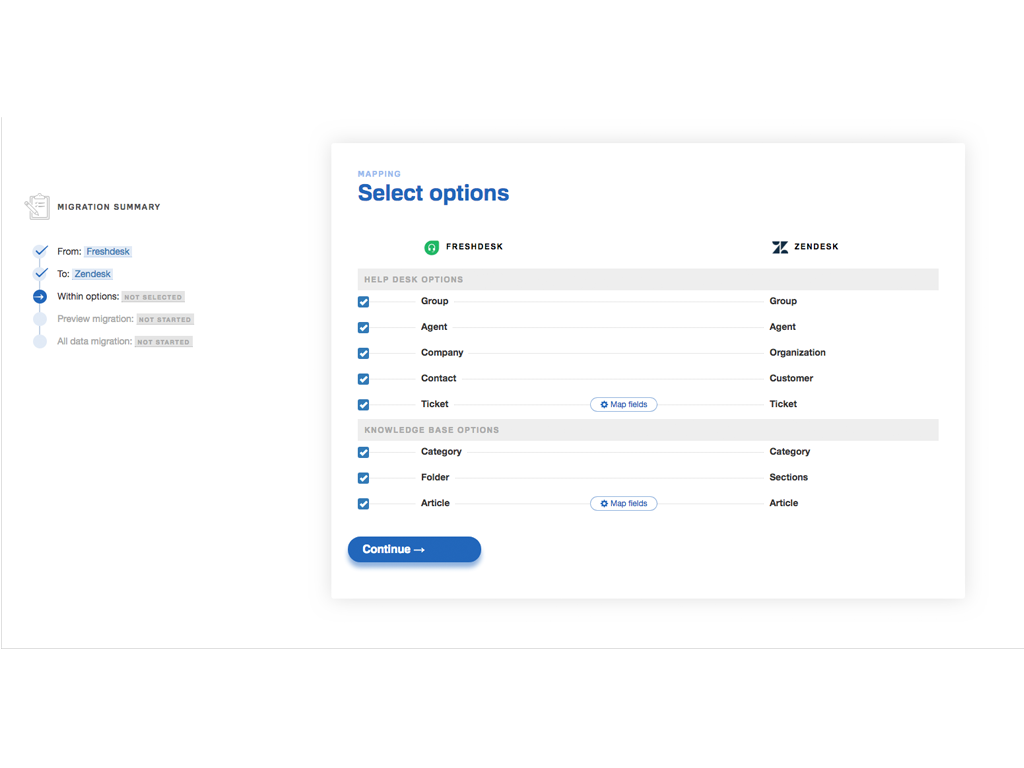Click the Preview migration step circle
This screenshot has height=768, width=1024.
40,319
